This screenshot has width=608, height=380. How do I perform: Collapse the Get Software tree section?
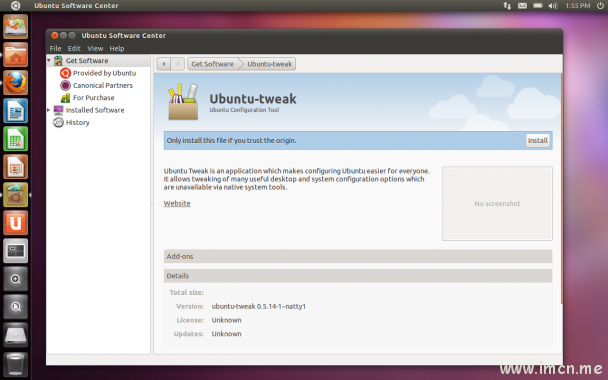click(x=49, y=60)
